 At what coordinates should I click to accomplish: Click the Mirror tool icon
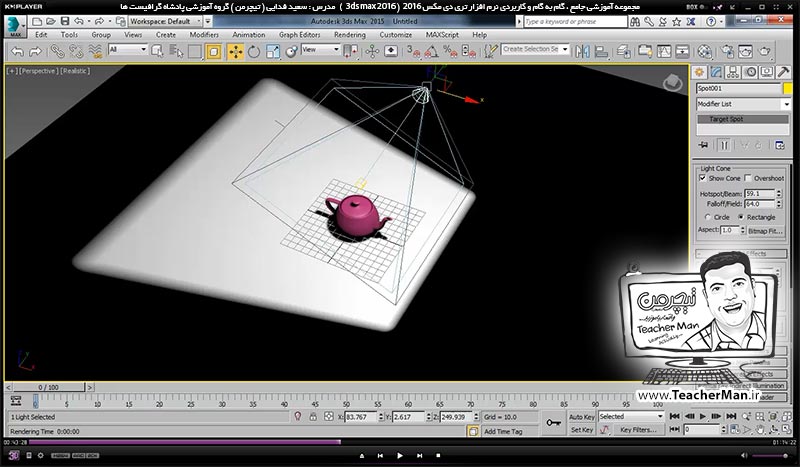pyautogui.click(x=582, y=52)
